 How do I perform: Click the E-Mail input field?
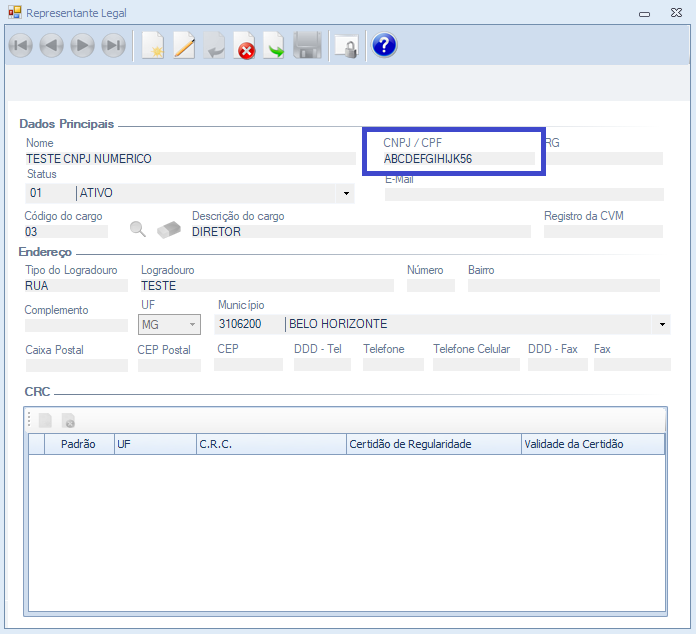(523, 194)
